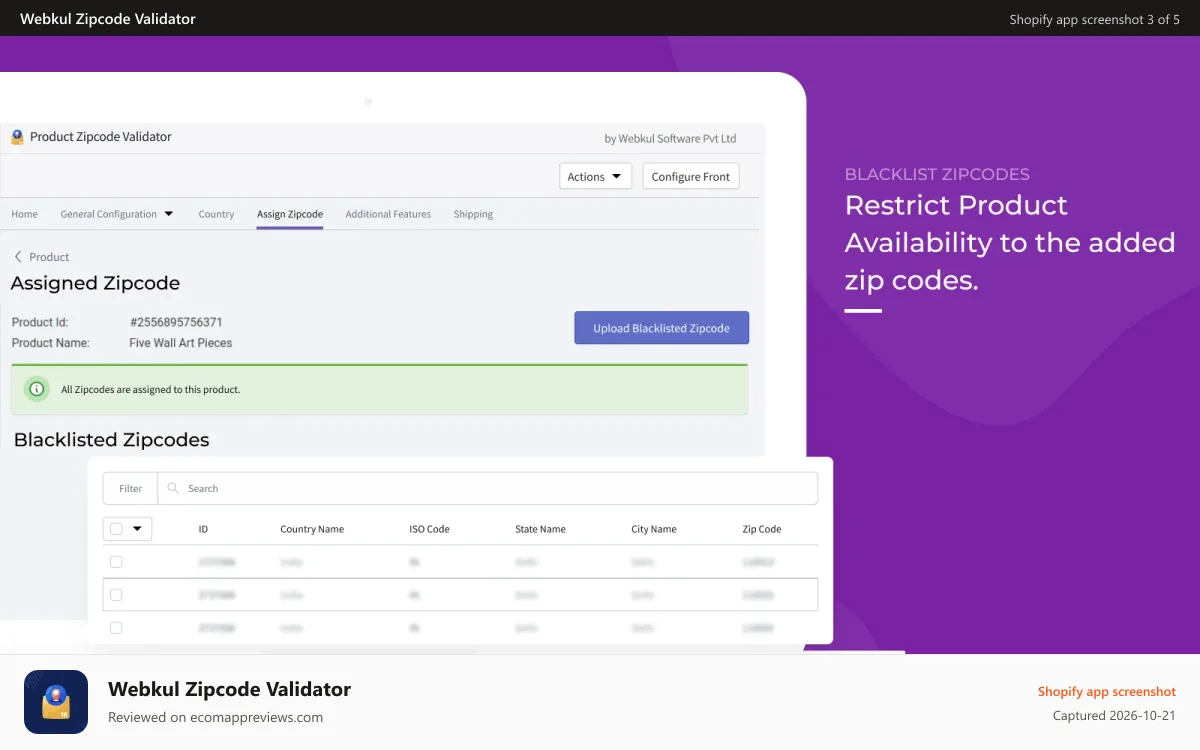Click the info icon in green banner
The image size is (1200, 750).
(x=37, y=389)
